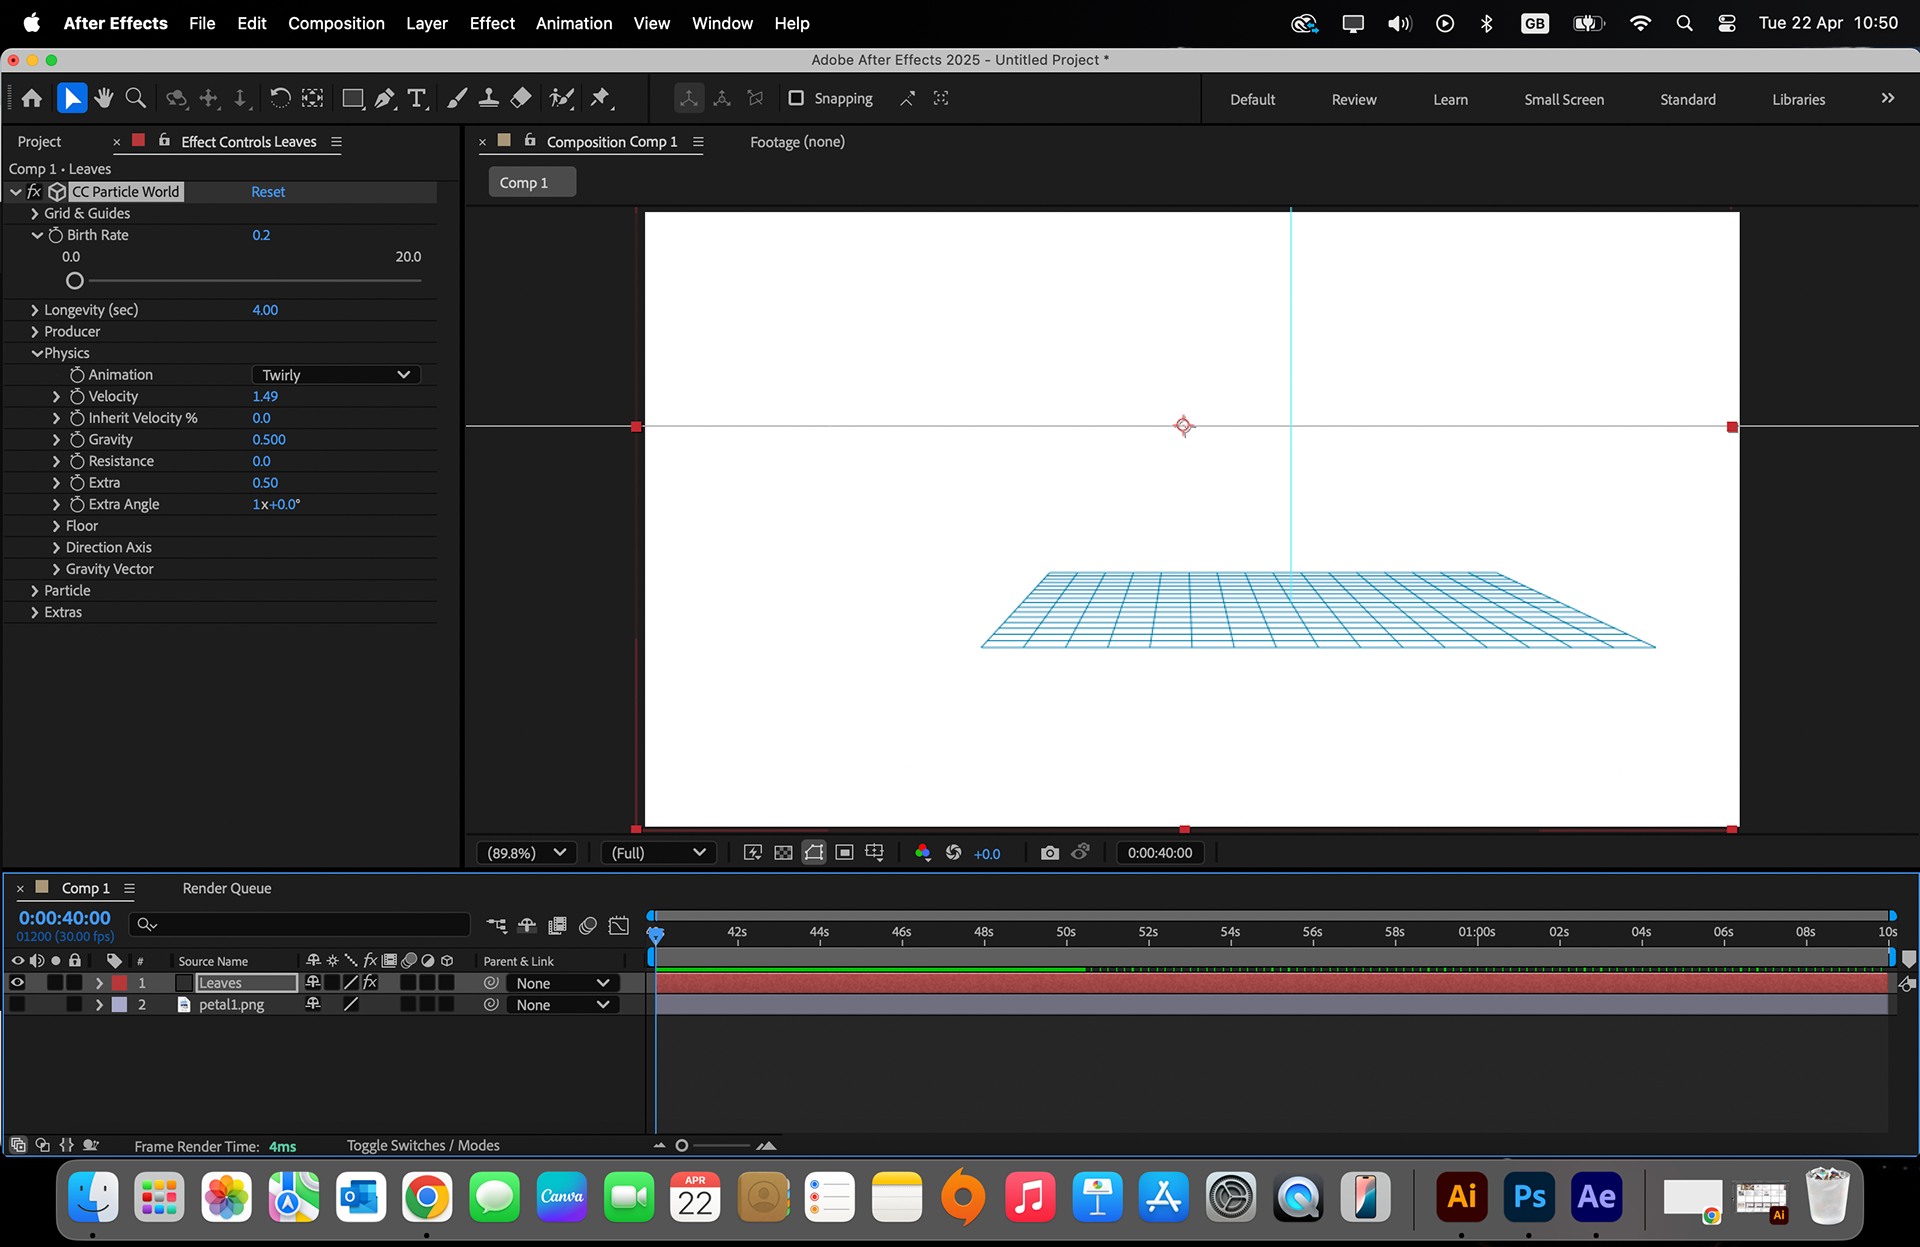Toggle fx effect of CC Particle World
This screenshot has height=1247, width=1920.
point(35,192)
